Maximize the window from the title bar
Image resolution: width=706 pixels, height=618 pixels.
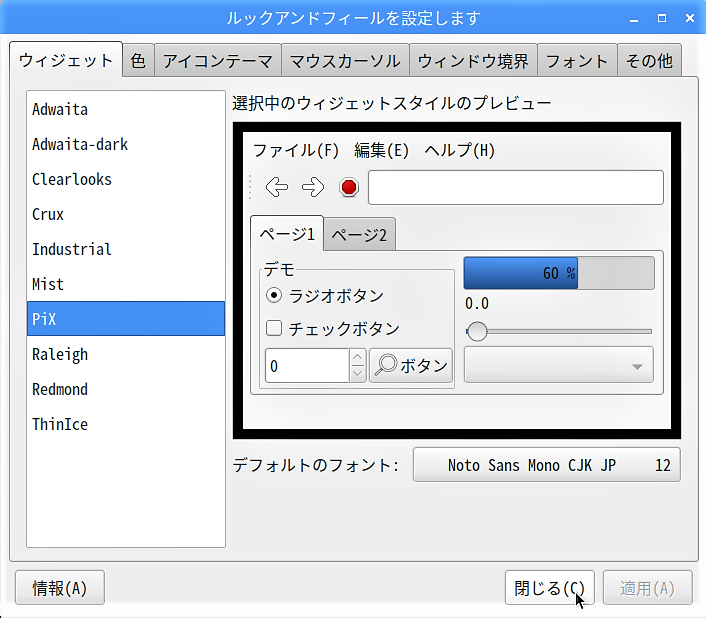pyautogui.click(x=662, y=18)
